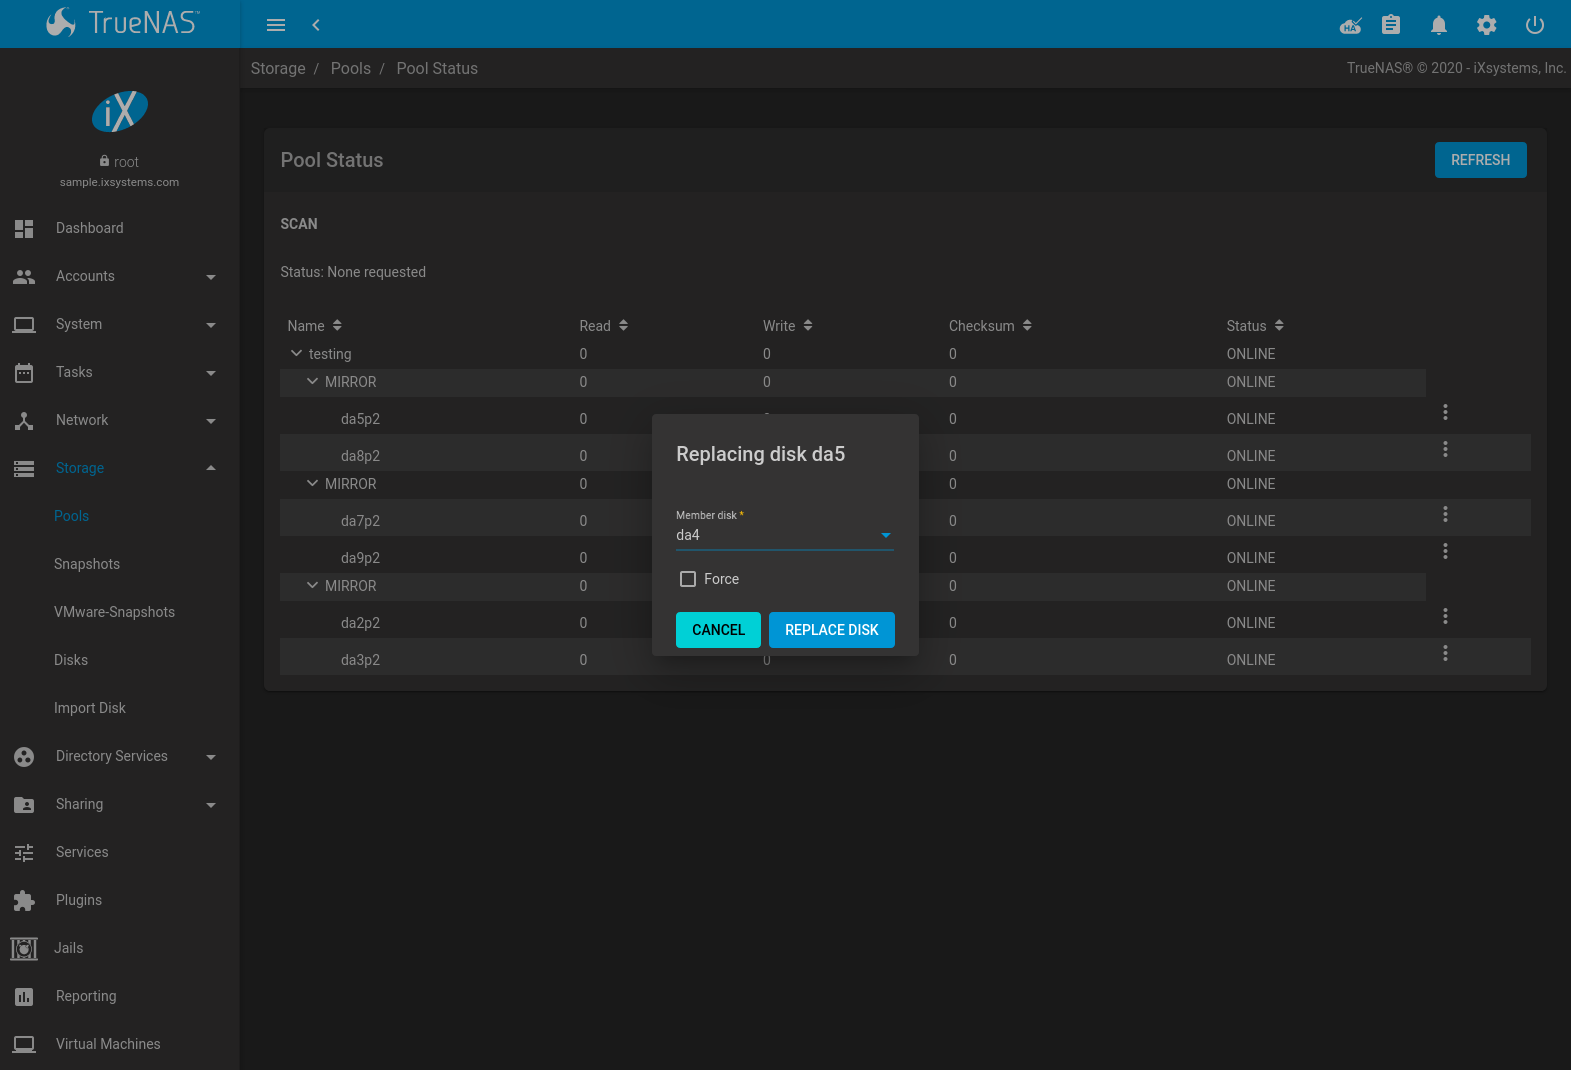Enable the Force checkbox
Viewport: 1571px width, 1070px height.
(688, 579)
